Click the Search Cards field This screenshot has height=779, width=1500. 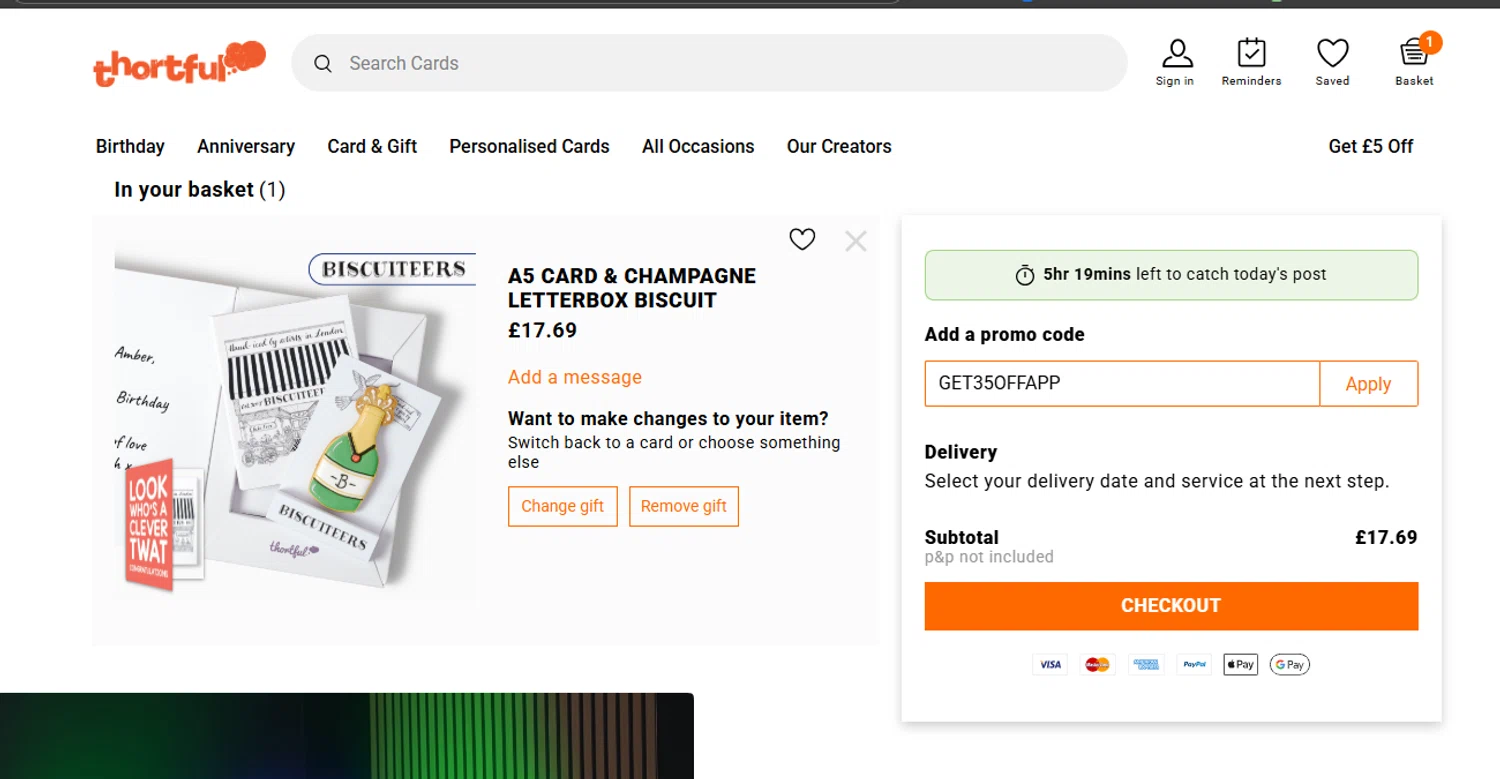pyautogui.click(x=720, y=63)
